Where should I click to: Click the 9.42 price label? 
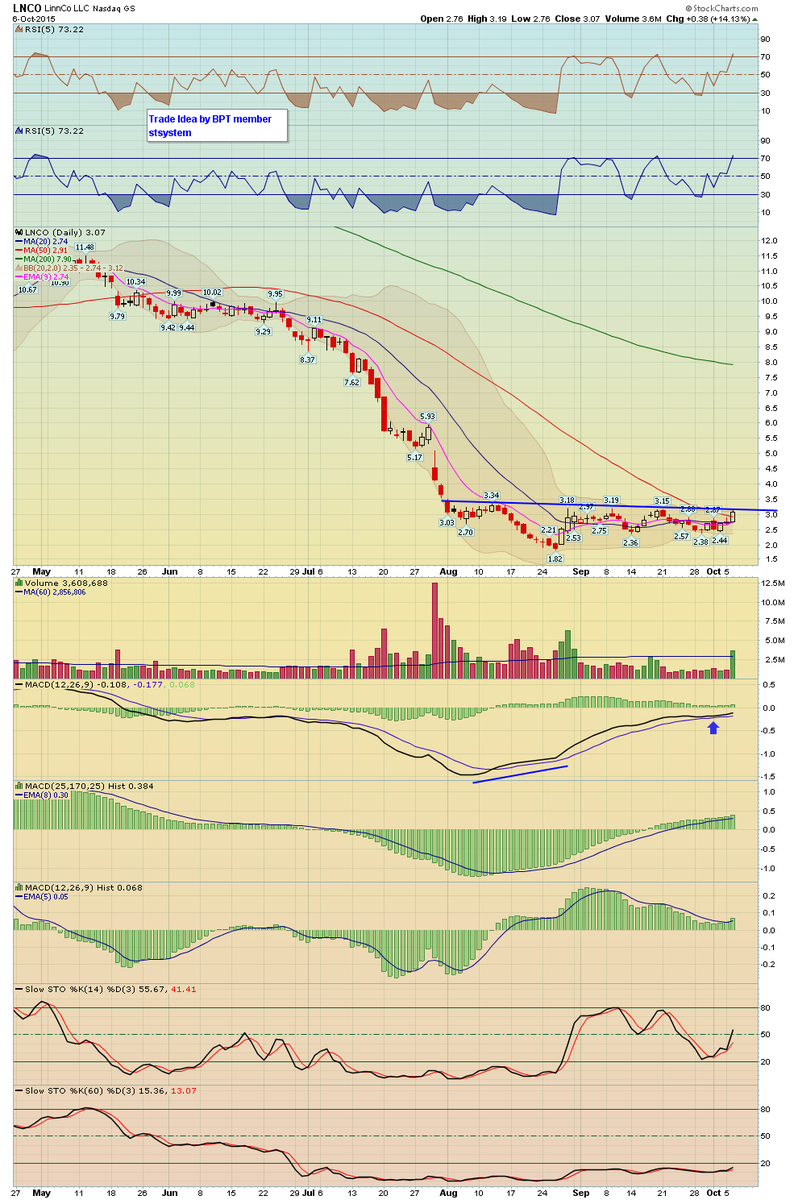pos(167,327)
